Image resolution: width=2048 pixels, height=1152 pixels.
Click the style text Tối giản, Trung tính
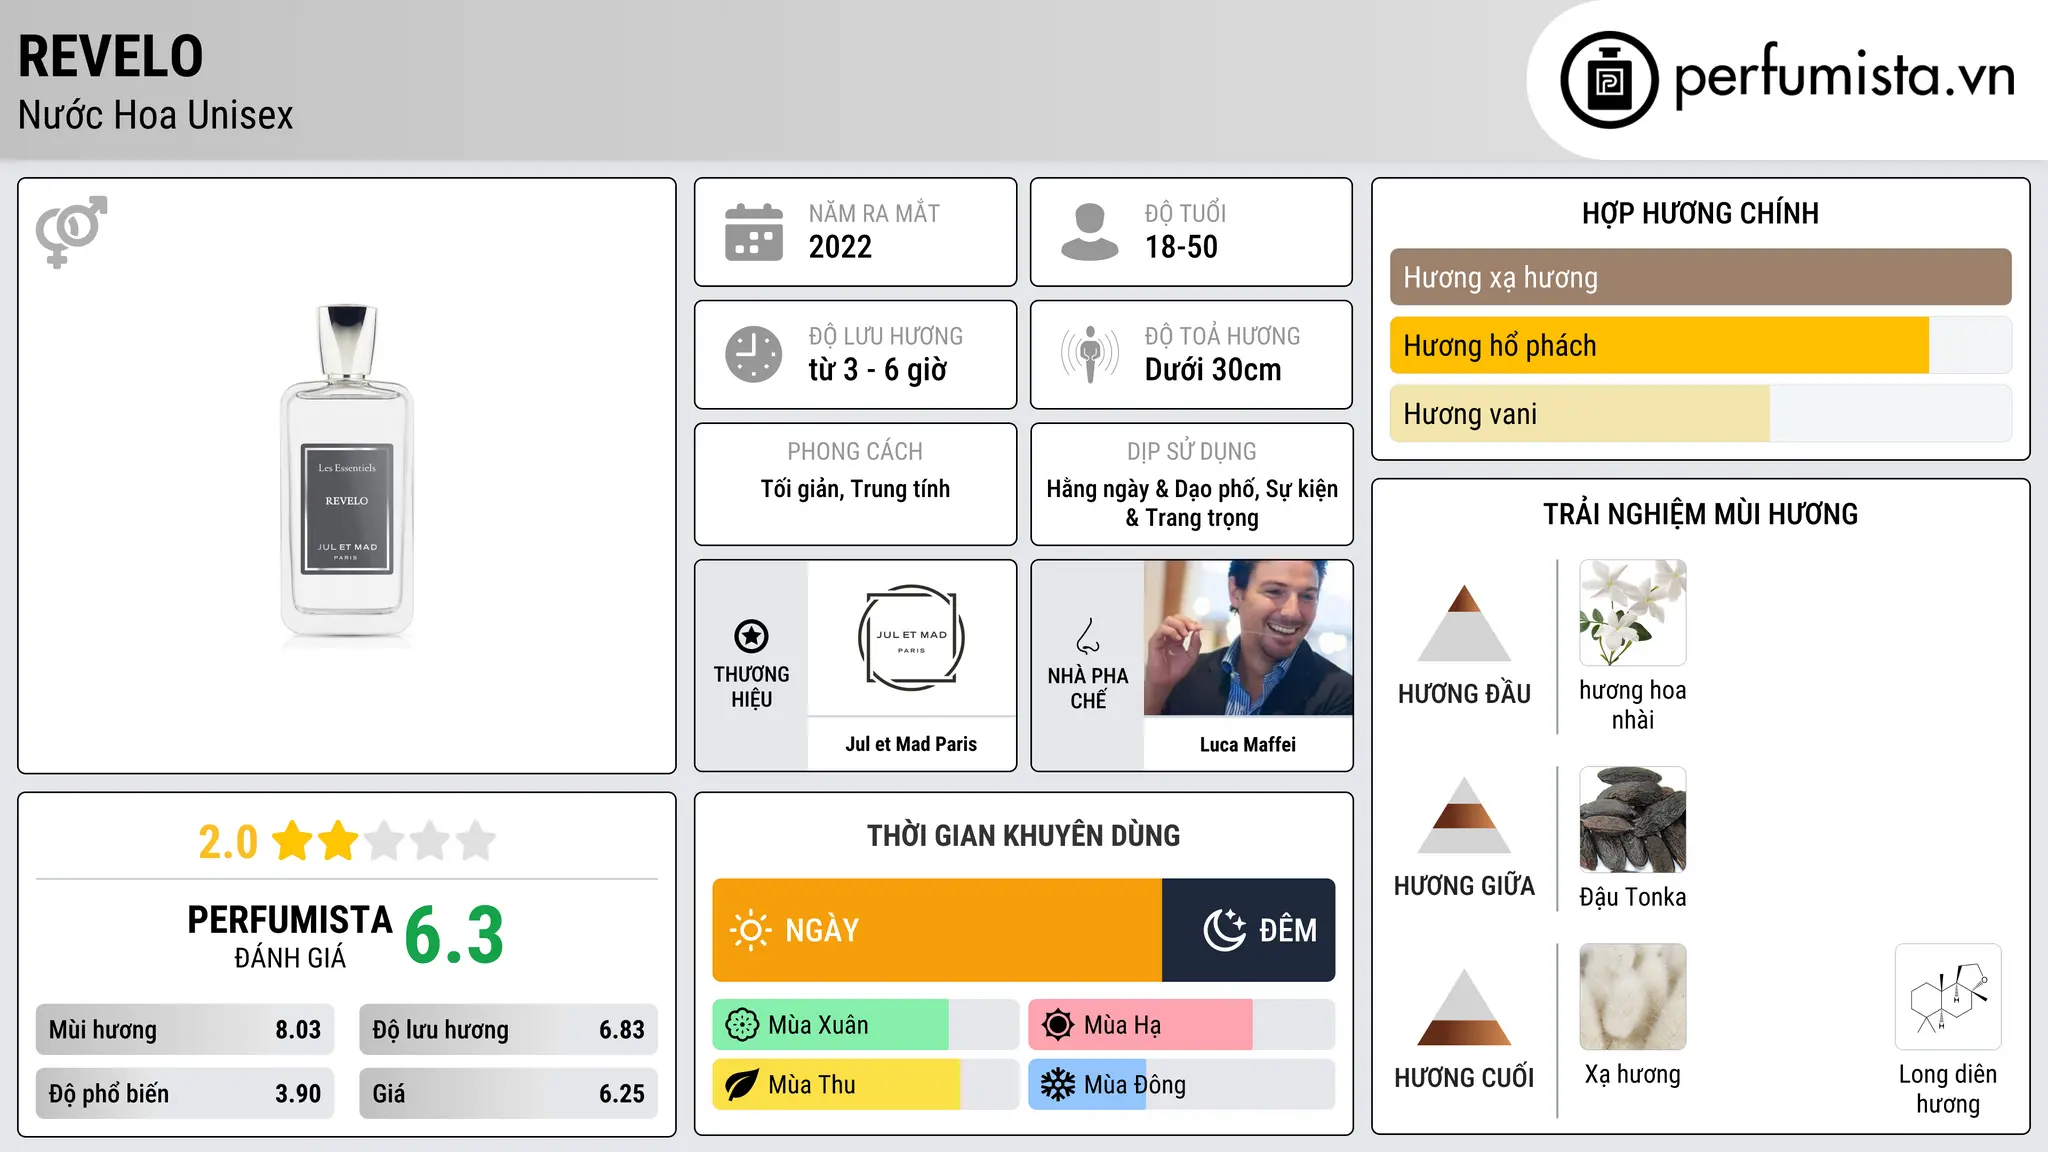(855, 489)
